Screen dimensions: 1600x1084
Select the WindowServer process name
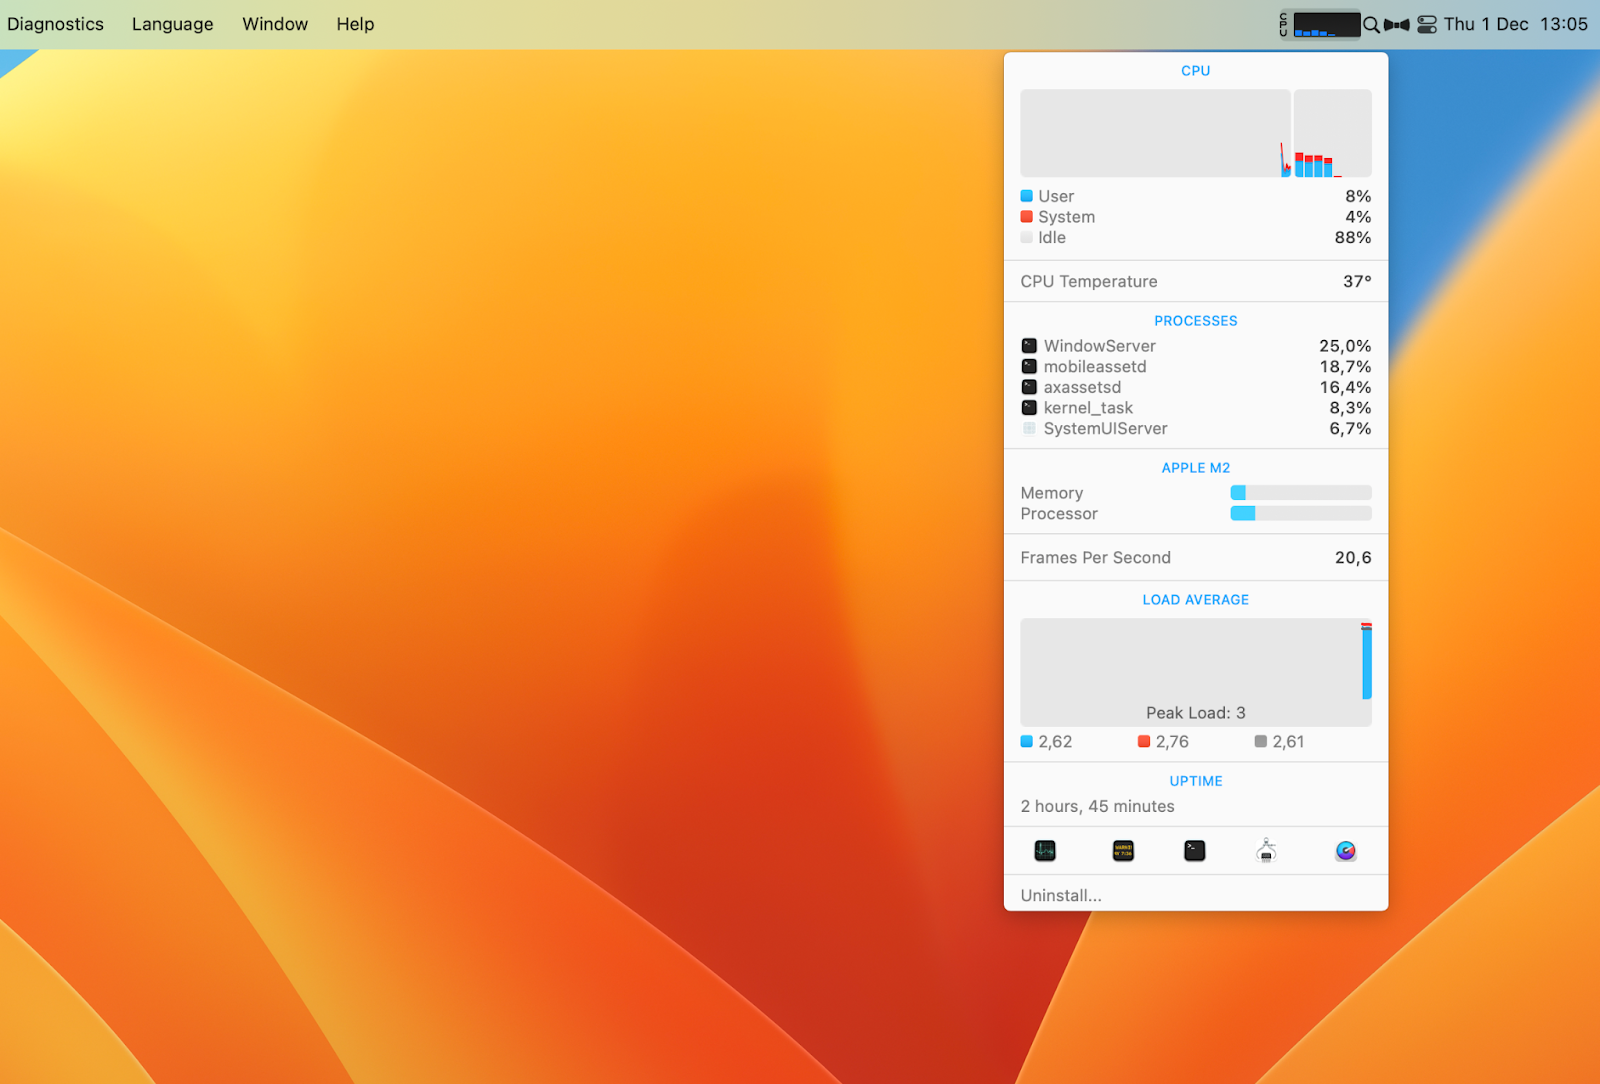pos(1100,346)
